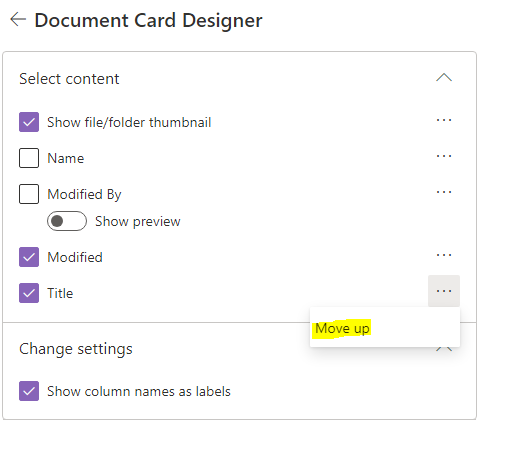The image size is (528, 475).
Task: Turn on the Show preview toggle
Action: pyautogui.click(x=67, y=221)
